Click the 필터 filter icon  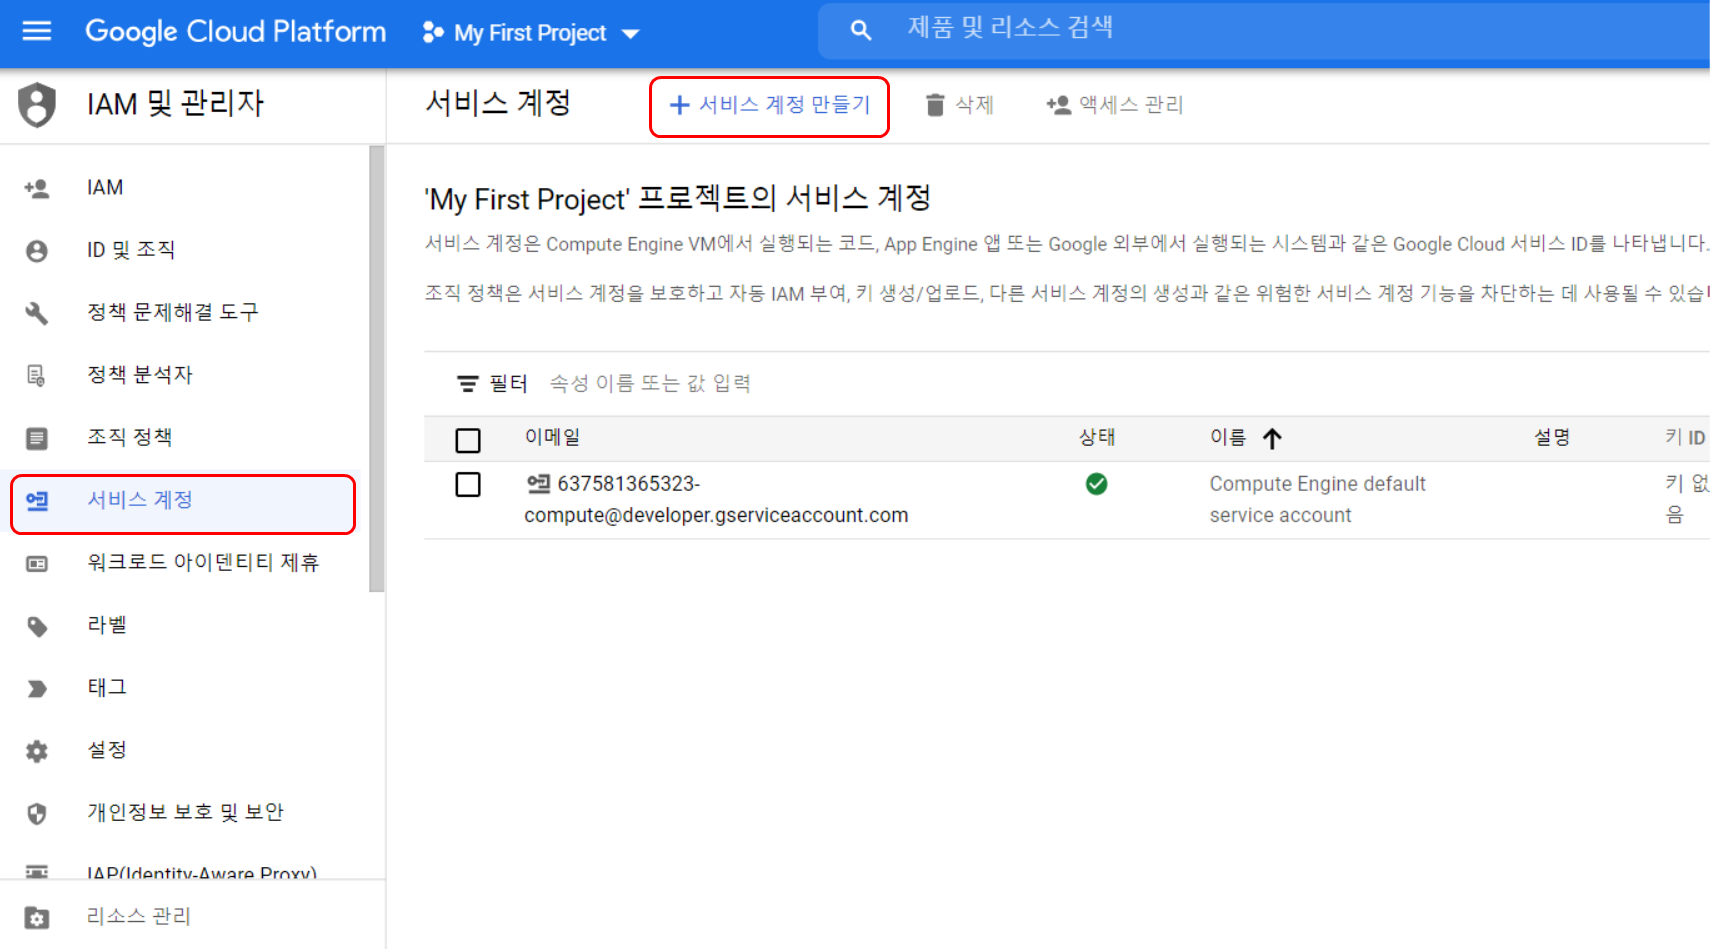pyautogui.click(x=467, y=384)
